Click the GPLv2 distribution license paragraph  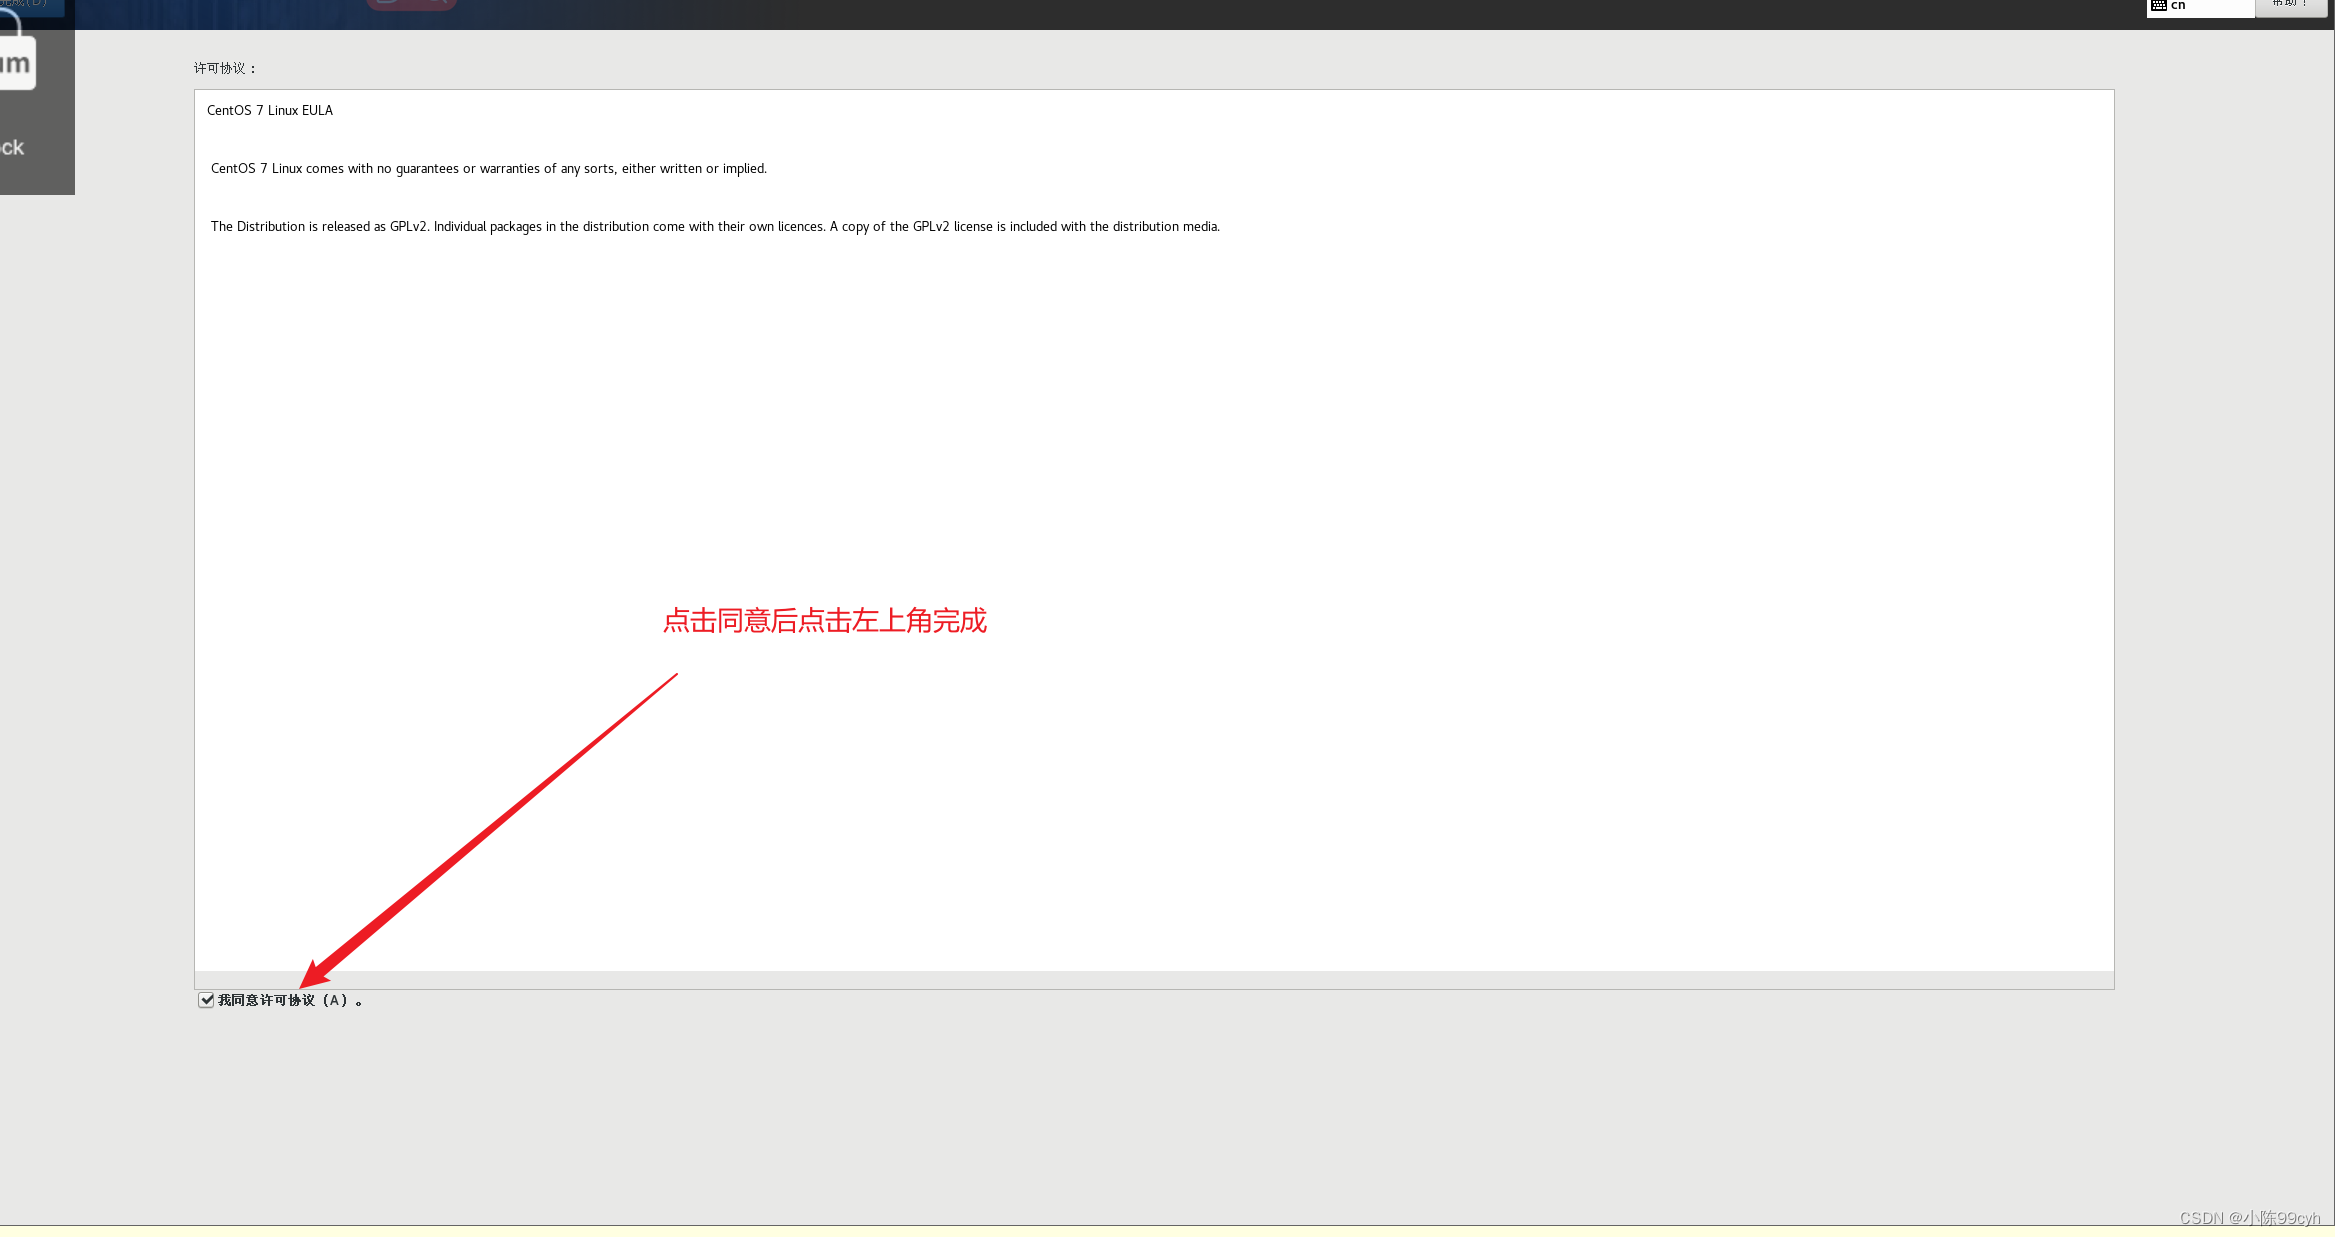pos(714,226)
